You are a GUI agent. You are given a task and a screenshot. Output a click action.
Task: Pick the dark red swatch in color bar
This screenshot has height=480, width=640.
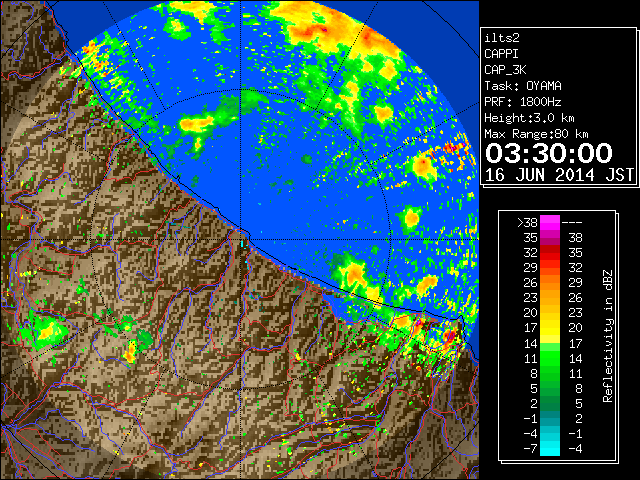coord(550,249)
